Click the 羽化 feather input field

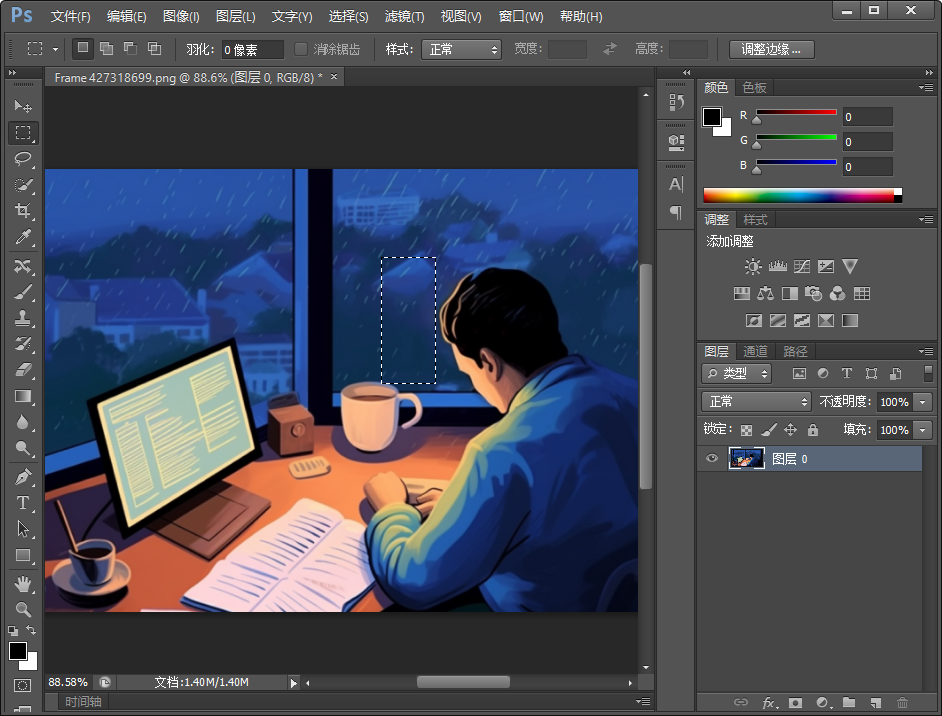(252, 49)
